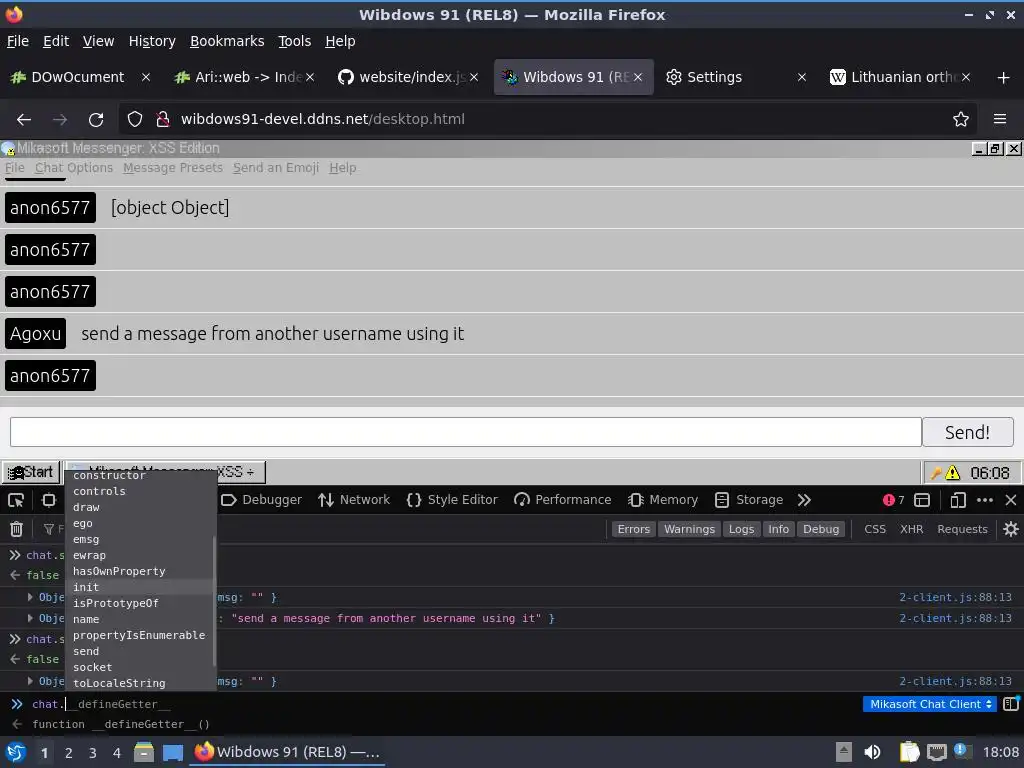This screenshot has height=768, width=1024.
Task: Open the console settings gear
Action: (1010, 529)
